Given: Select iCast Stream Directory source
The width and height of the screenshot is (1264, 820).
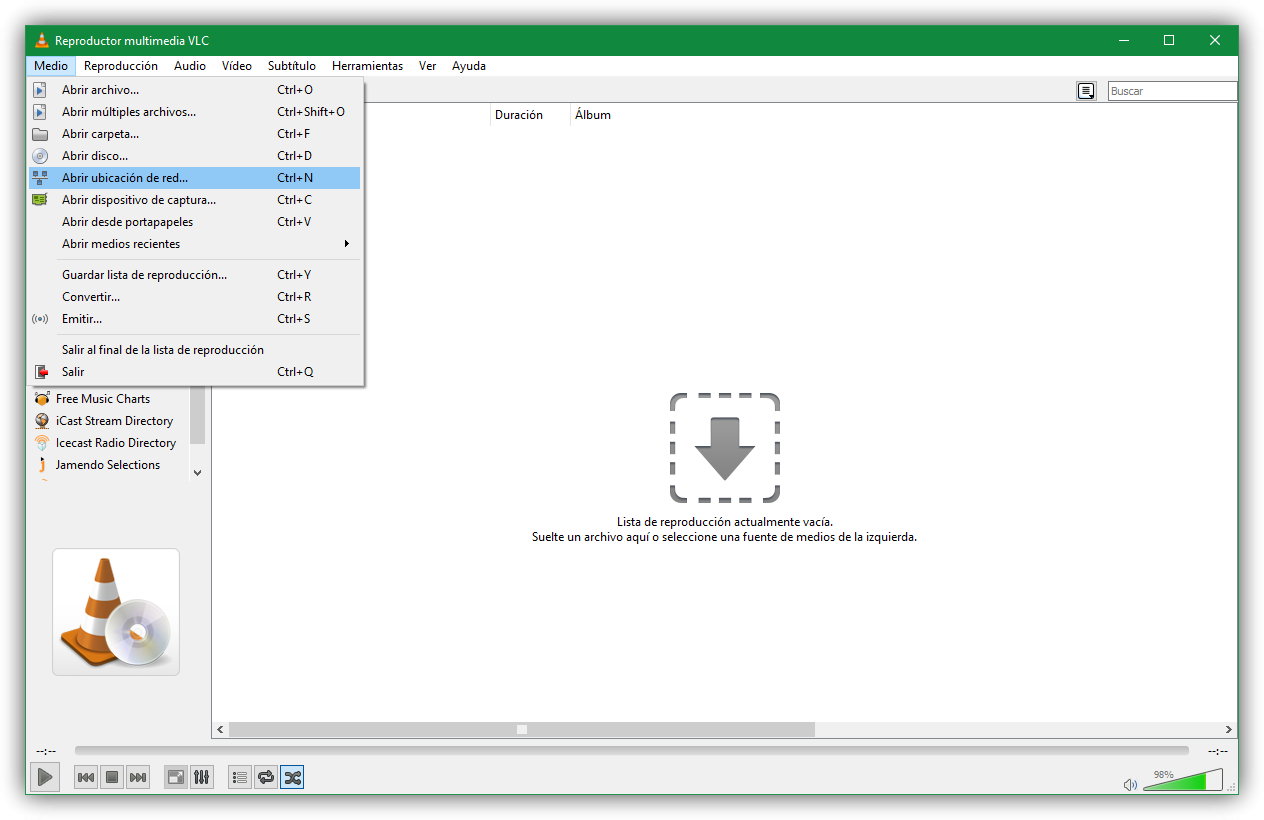Looking at the screenshot, I should click(x=114, y=421).
